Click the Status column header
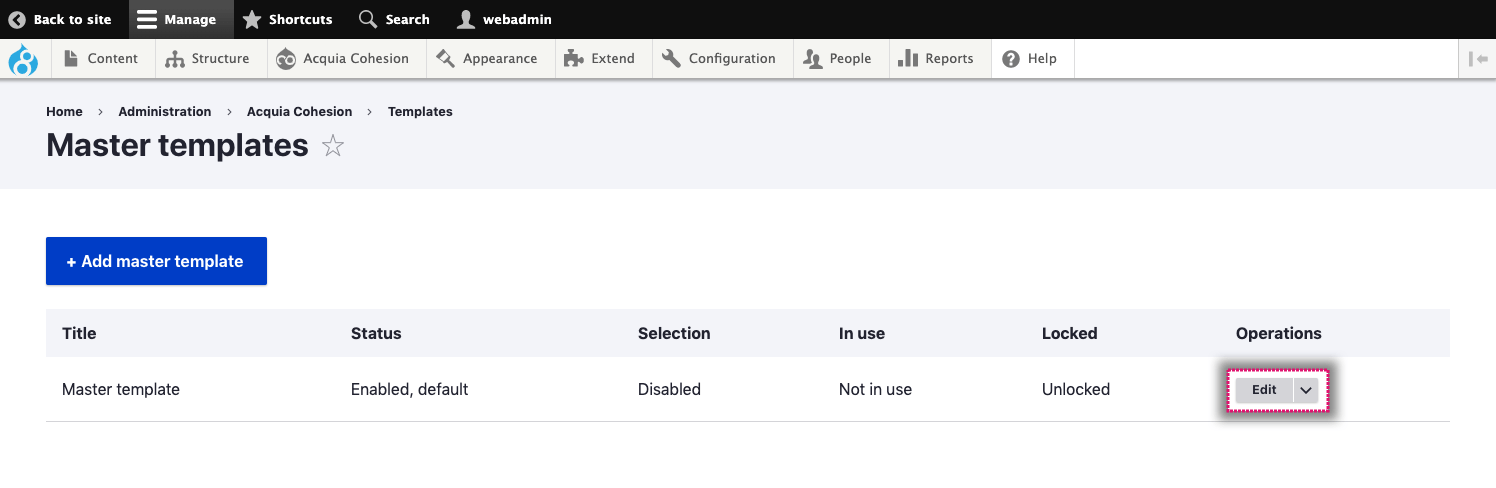Image resolution: width=1496 pixels, height=488 pixels. 376,333
